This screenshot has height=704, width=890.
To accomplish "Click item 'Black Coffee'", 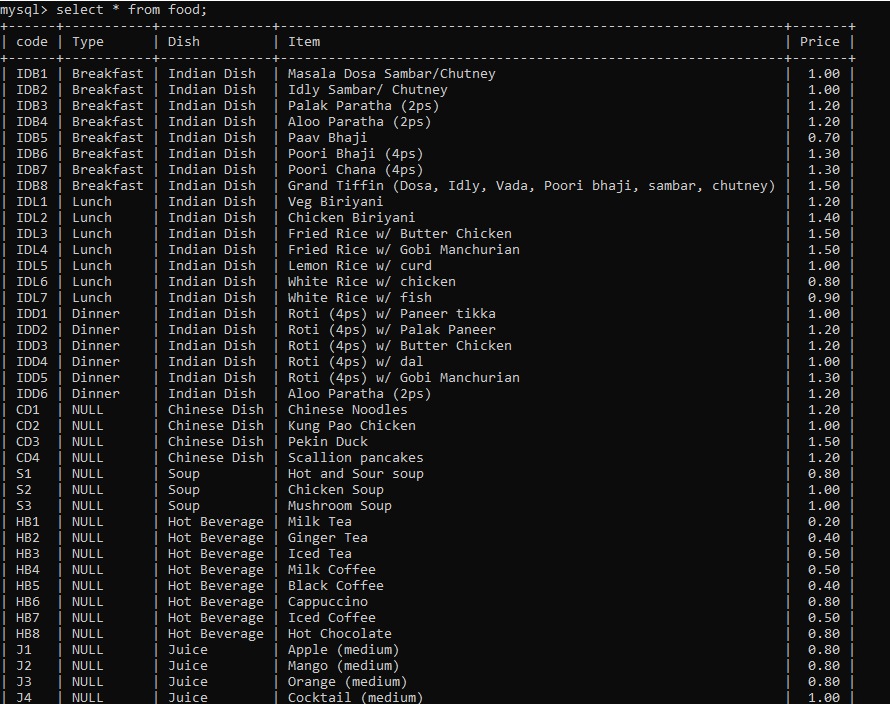I will [x=335, y=585].
